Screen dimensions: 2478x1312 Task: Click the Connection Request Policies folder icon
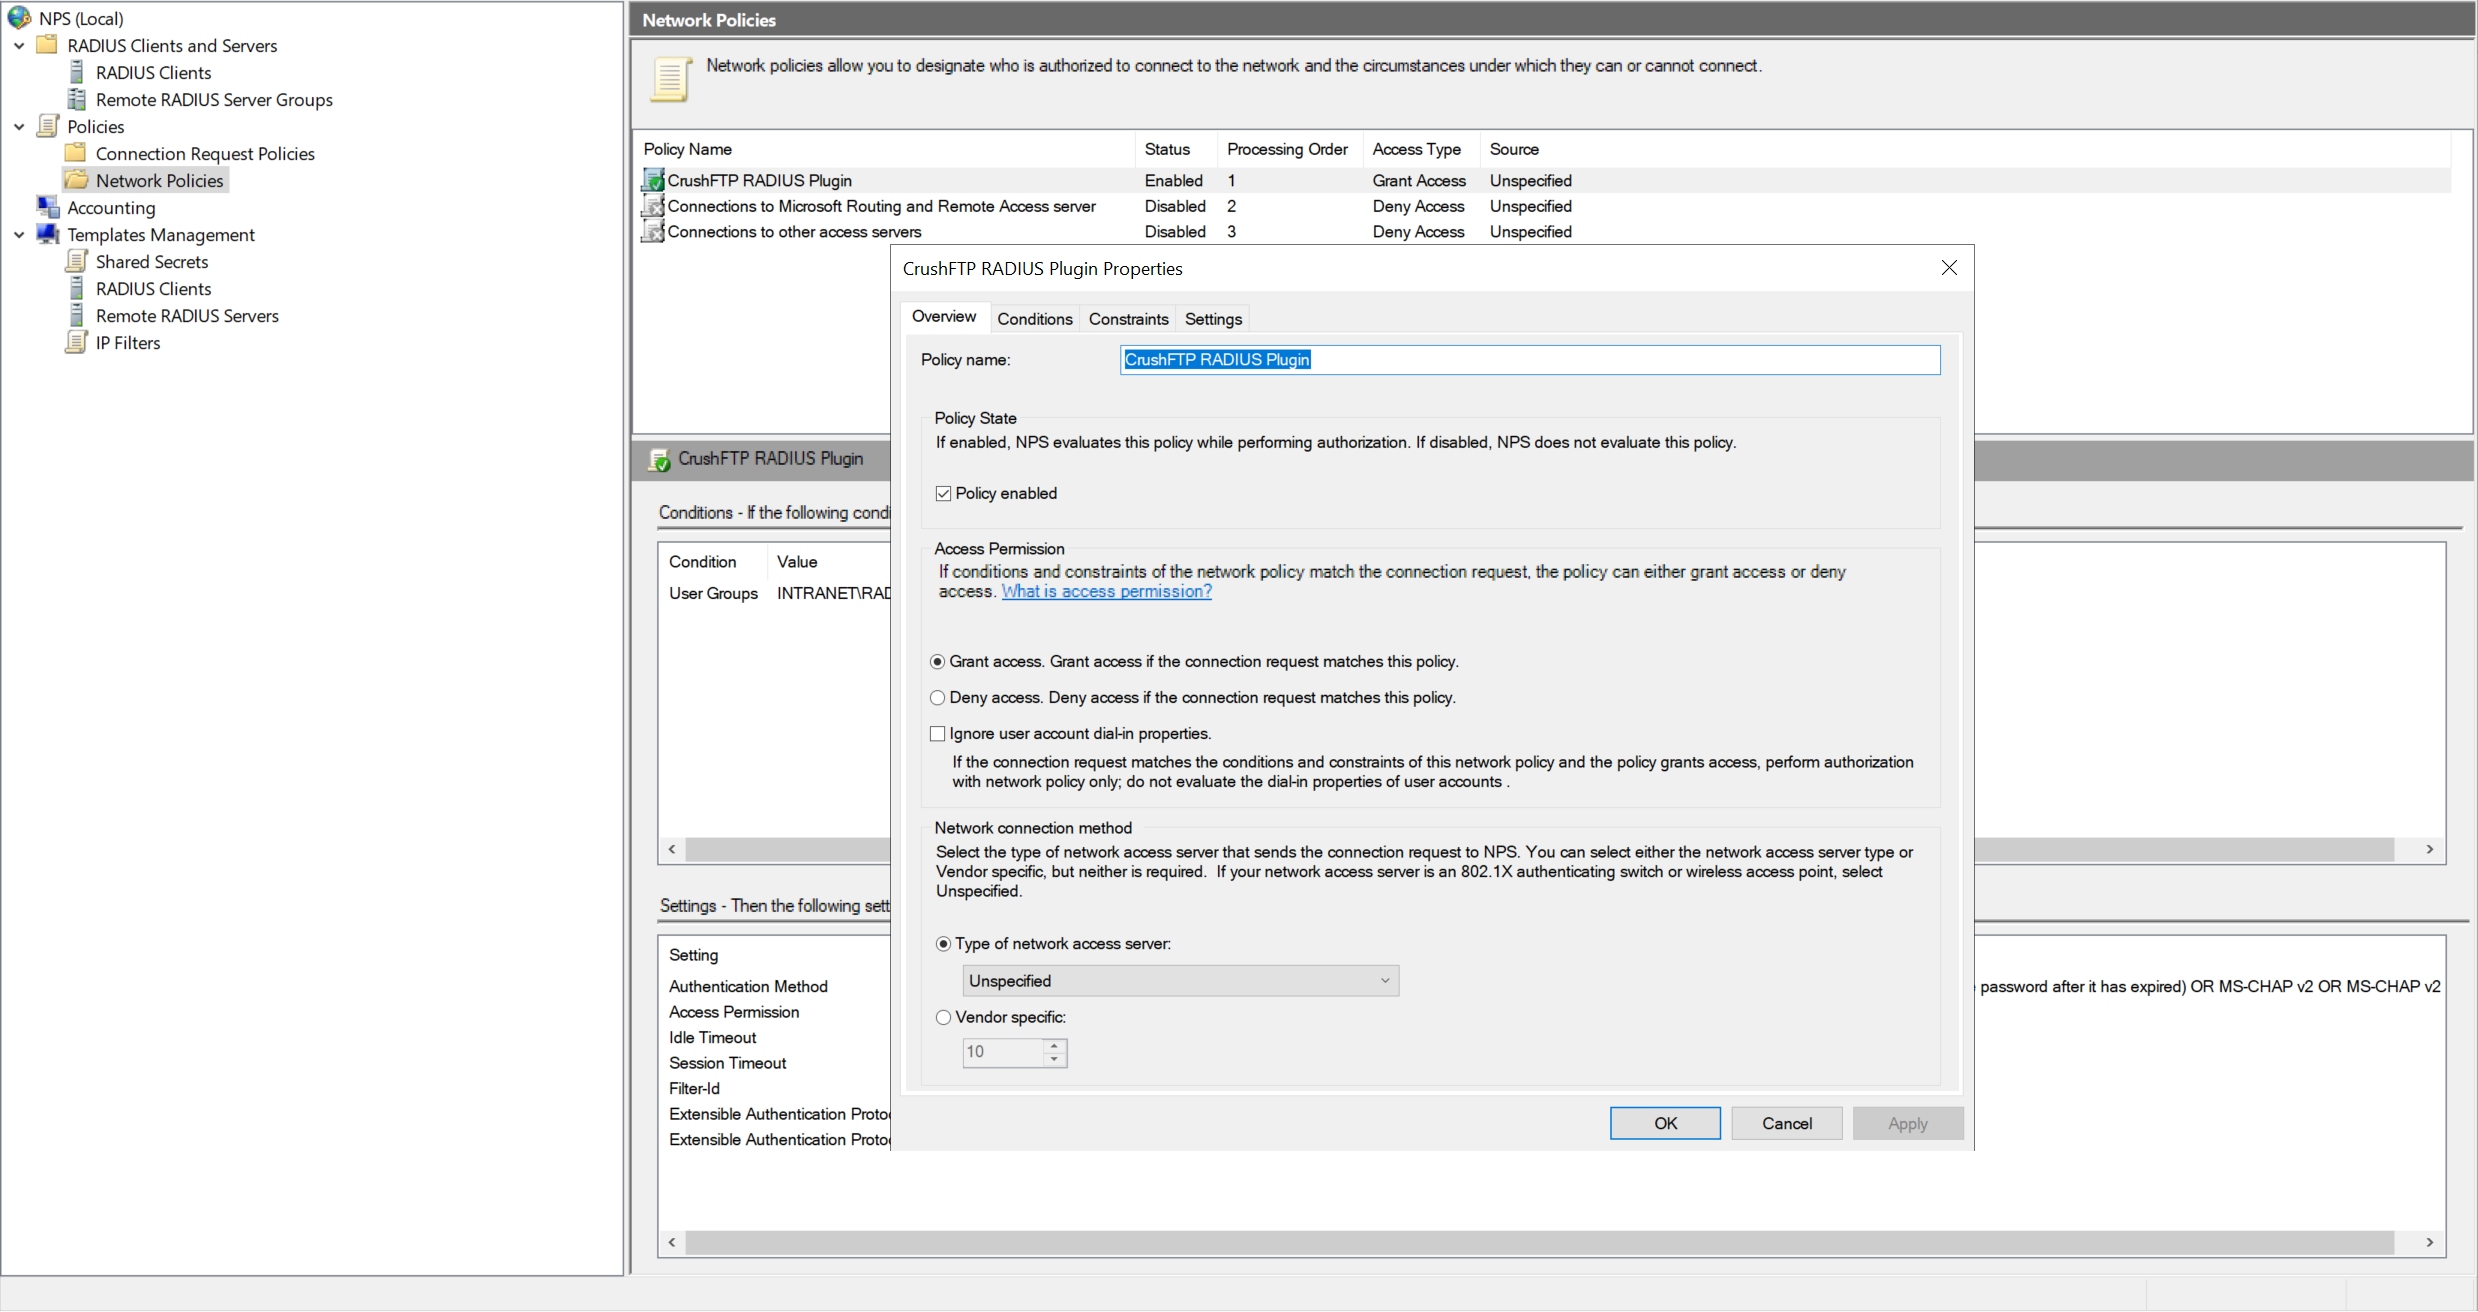(75, 153)
